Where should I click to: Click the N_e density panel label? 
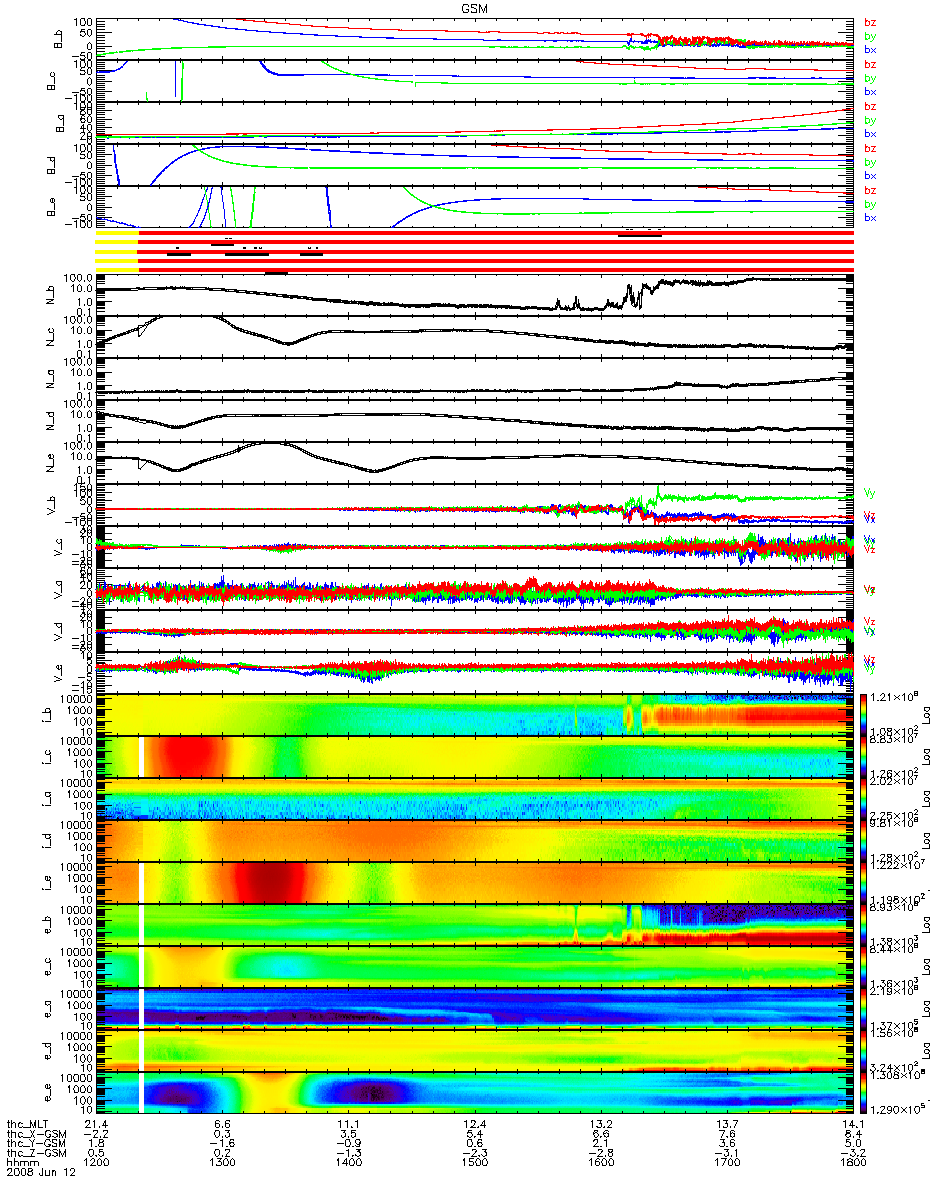click(x=48, y=463)
